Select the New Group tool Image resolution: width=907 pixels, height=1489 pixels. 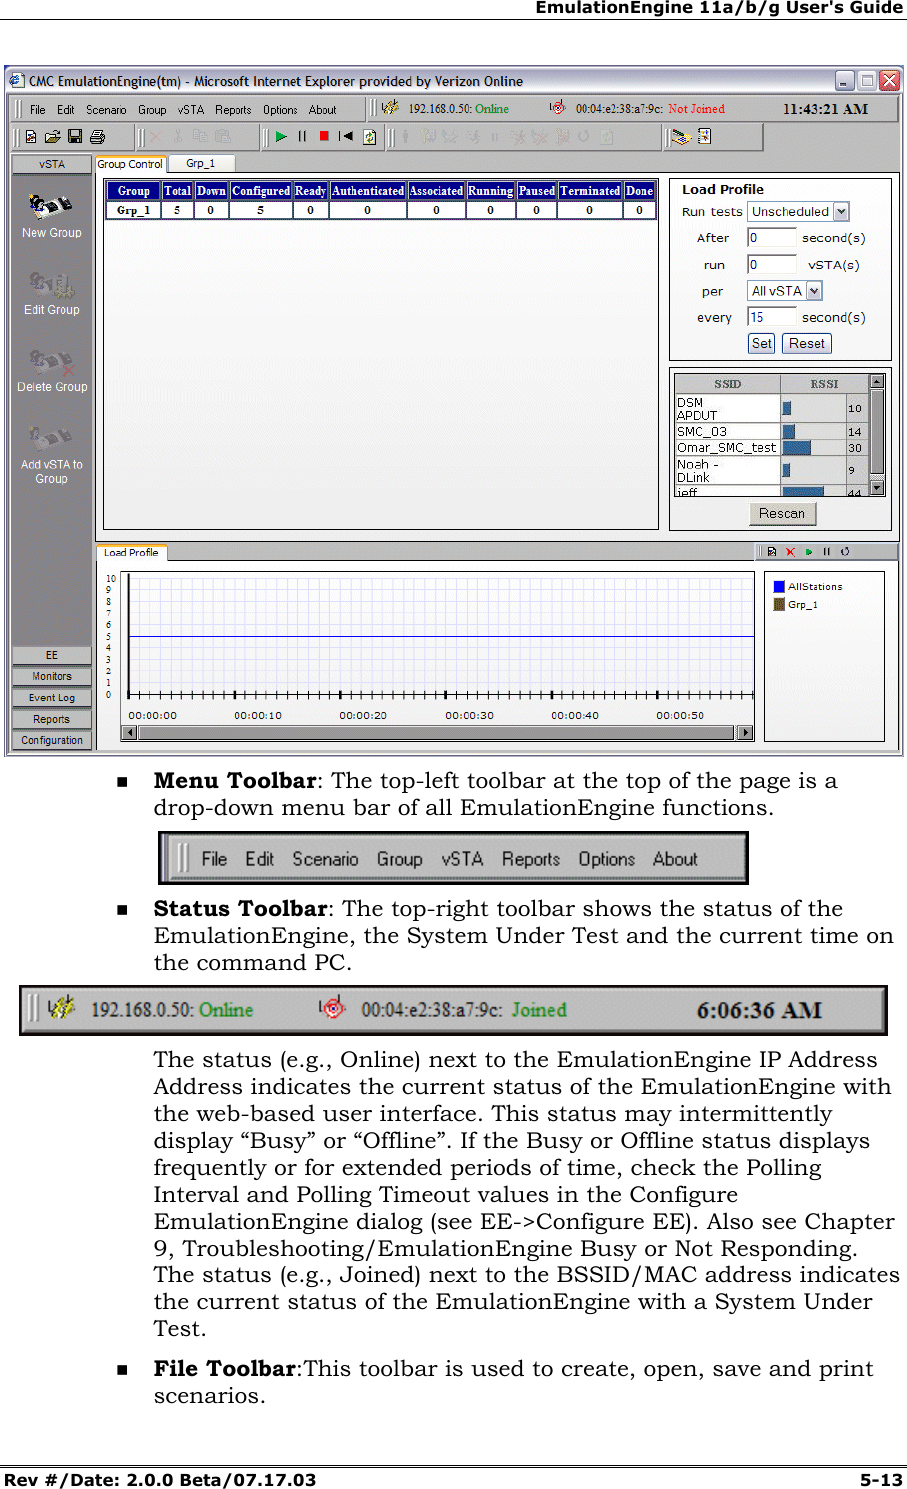51,210
